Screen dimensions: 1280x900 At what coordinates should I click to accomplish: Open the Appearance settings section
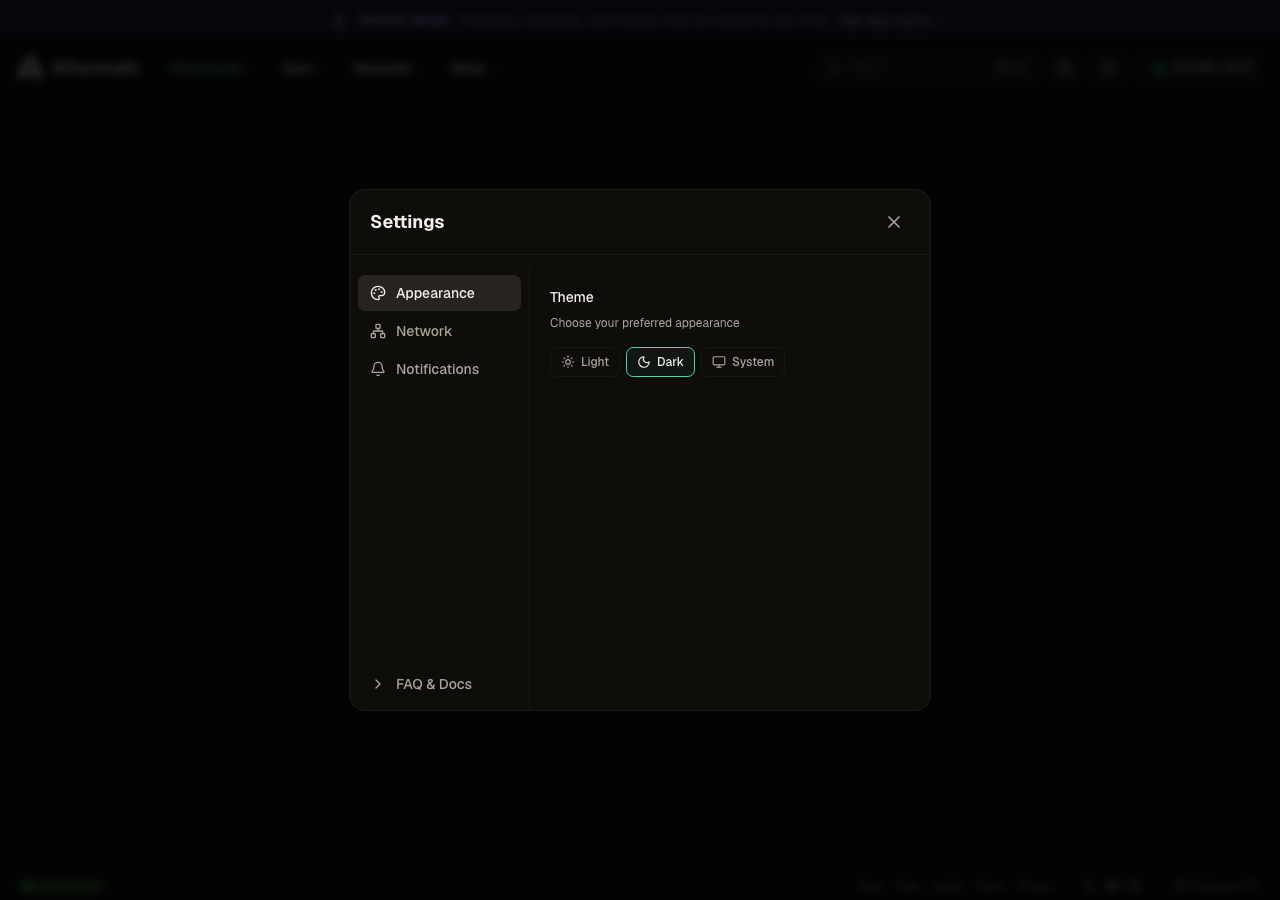click(439, 293)
